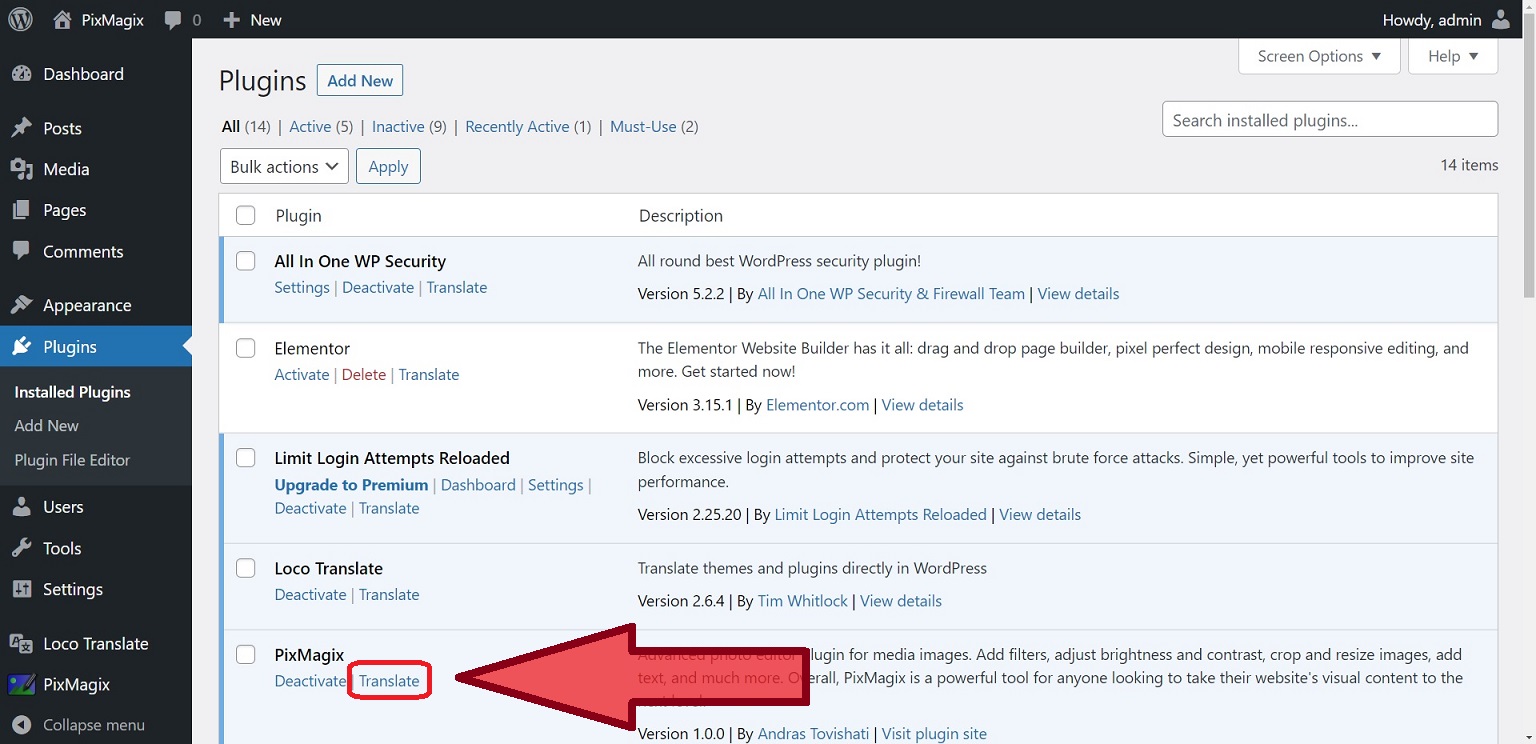This screenshot has height=744, width=1536.
Task: Filter plugins by Inactive
Action: pos(398,126)
